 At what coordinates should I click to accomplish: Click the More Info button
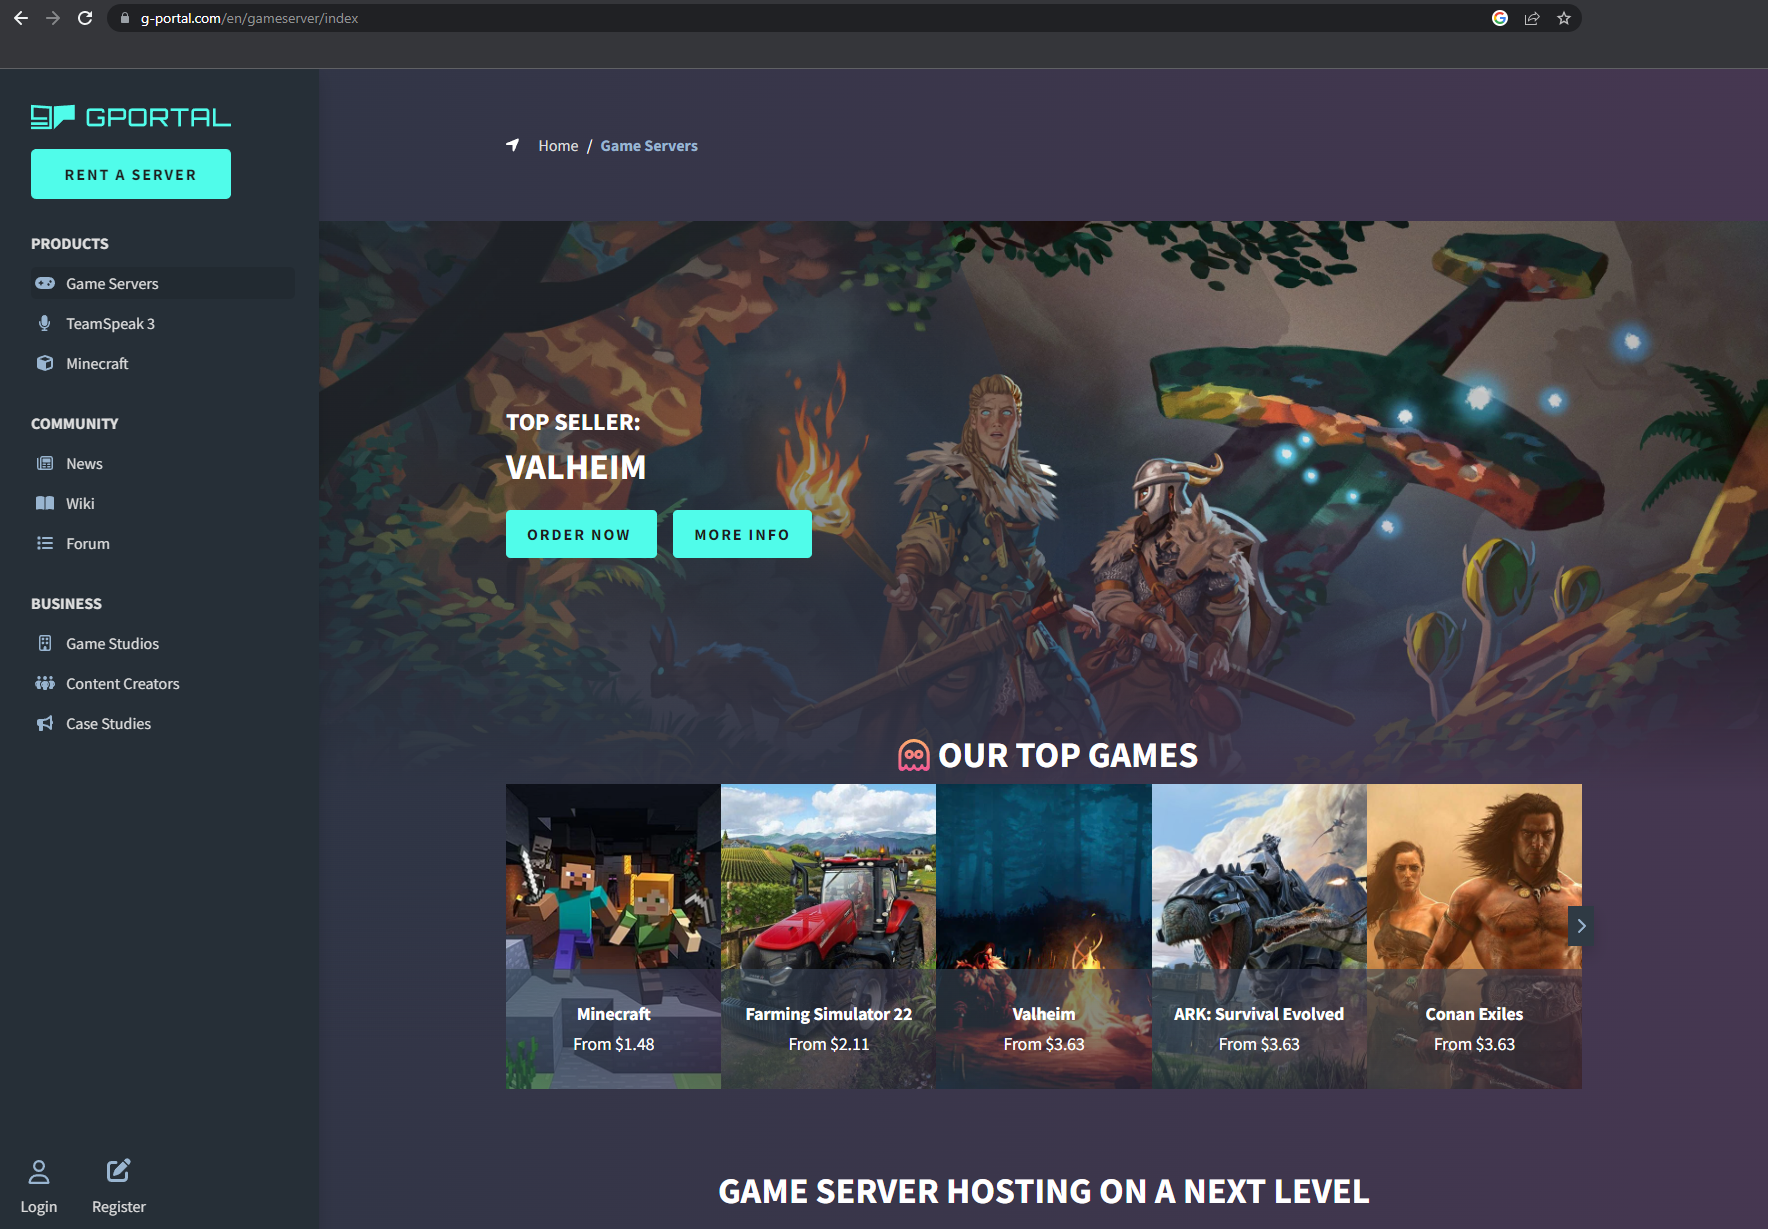[x=742, y=534]
